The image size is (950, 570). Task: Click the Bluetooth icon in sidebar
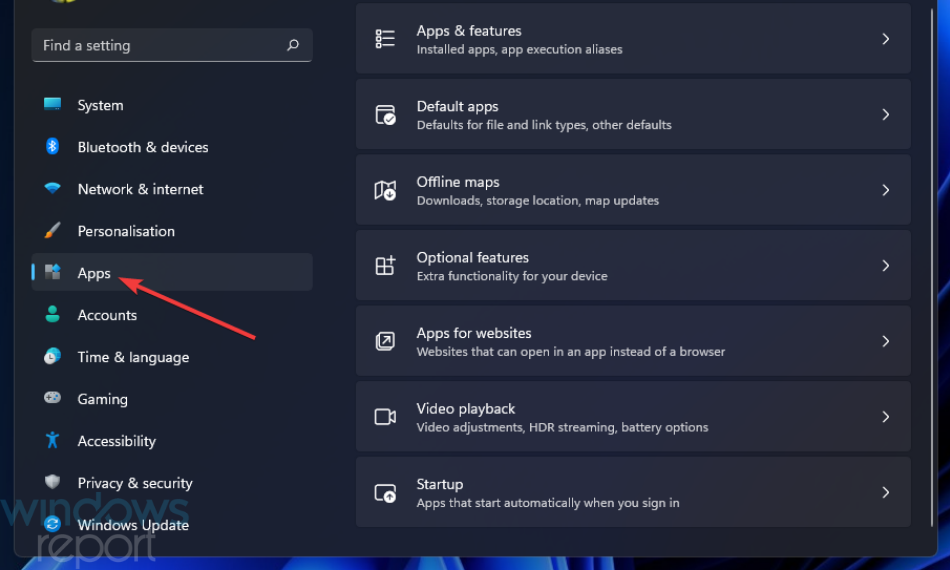53,147
